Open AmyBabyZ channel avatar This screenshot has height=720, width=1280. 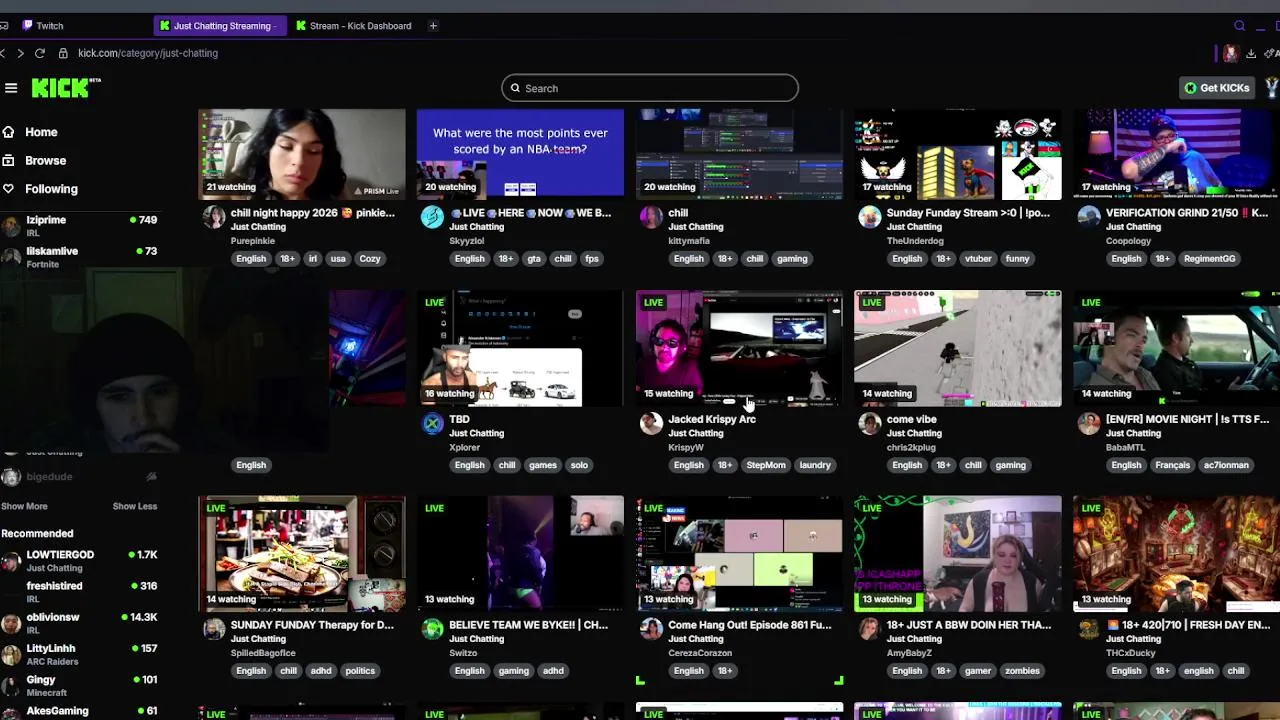[x=869, y=630]
